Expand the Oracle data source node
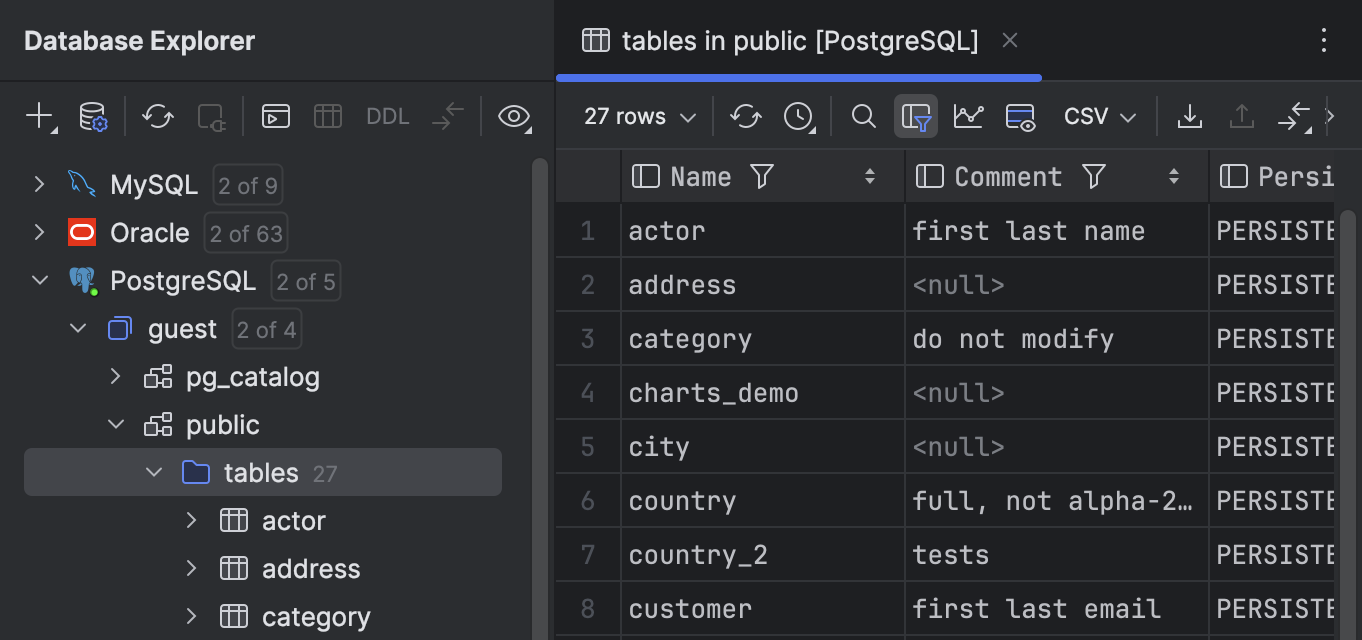 [39, 232]
